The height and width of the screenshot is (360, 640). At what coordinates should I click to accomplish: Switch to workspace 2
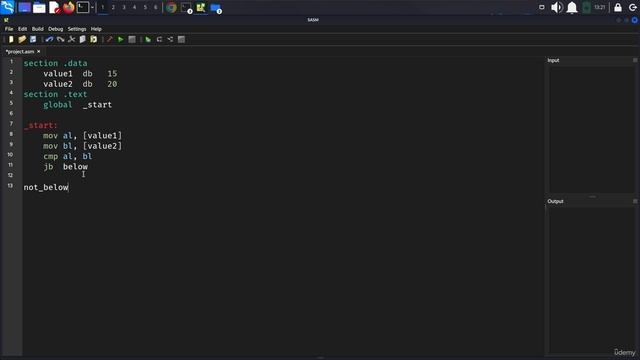pyautogui.click(x=113, y=7)
